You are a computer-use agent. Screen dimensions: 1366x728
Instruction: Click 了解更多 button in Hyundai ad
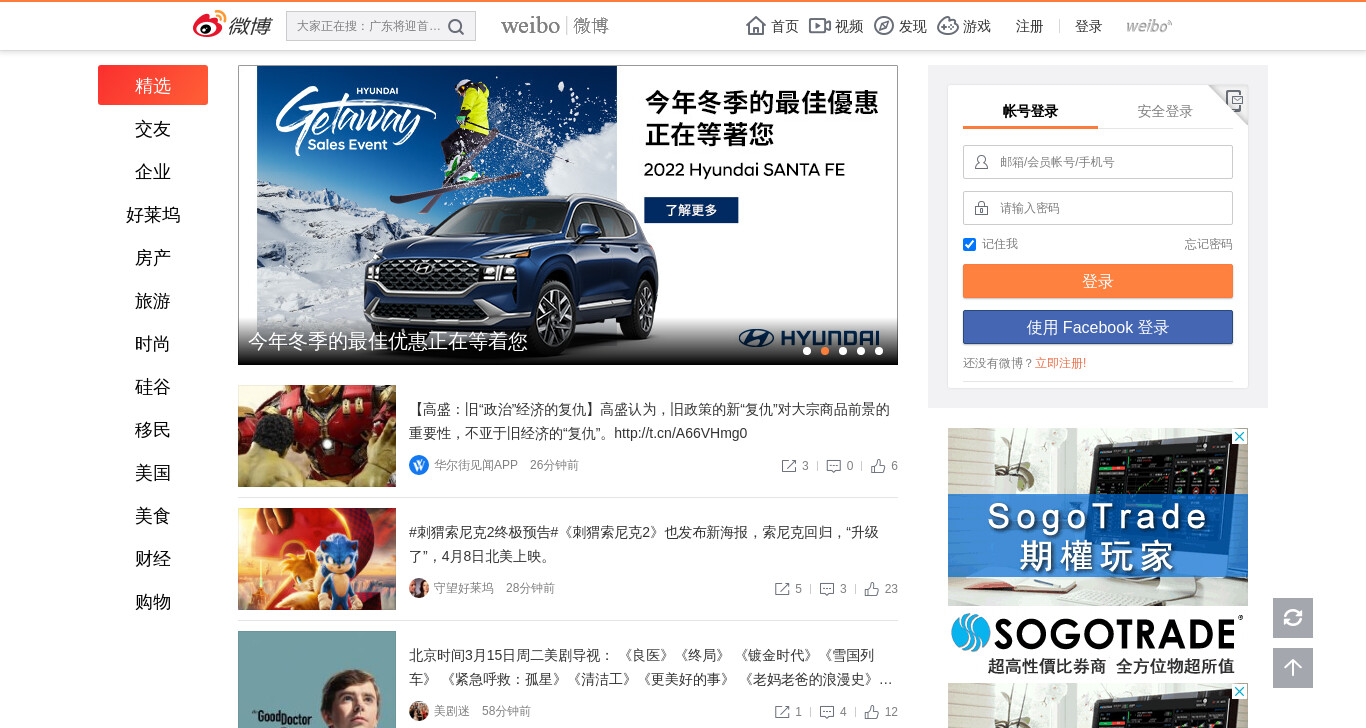691,210
